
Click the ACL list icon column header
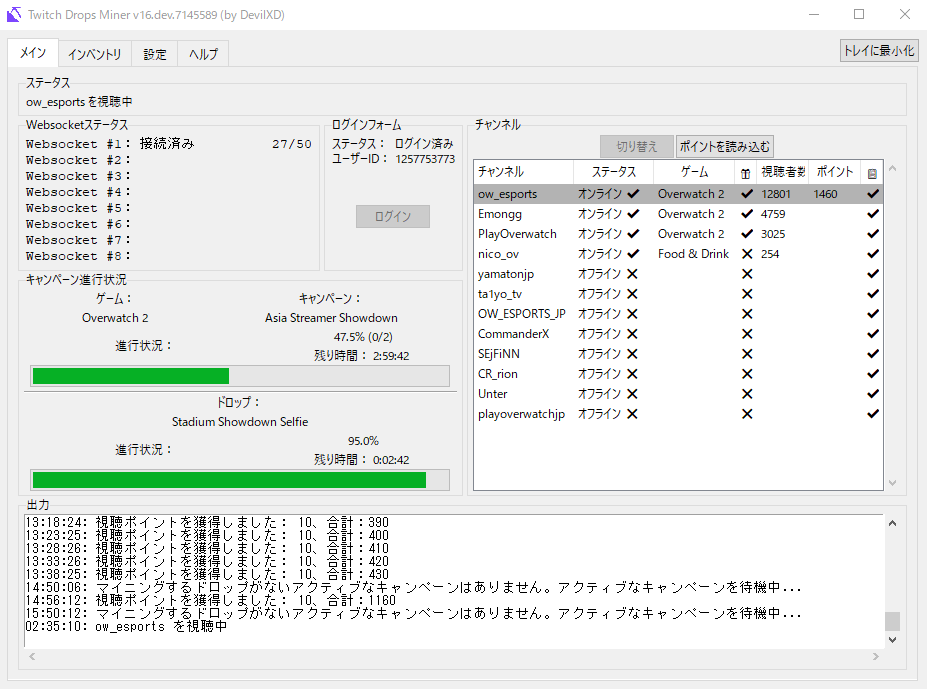[x=872, y=173]
